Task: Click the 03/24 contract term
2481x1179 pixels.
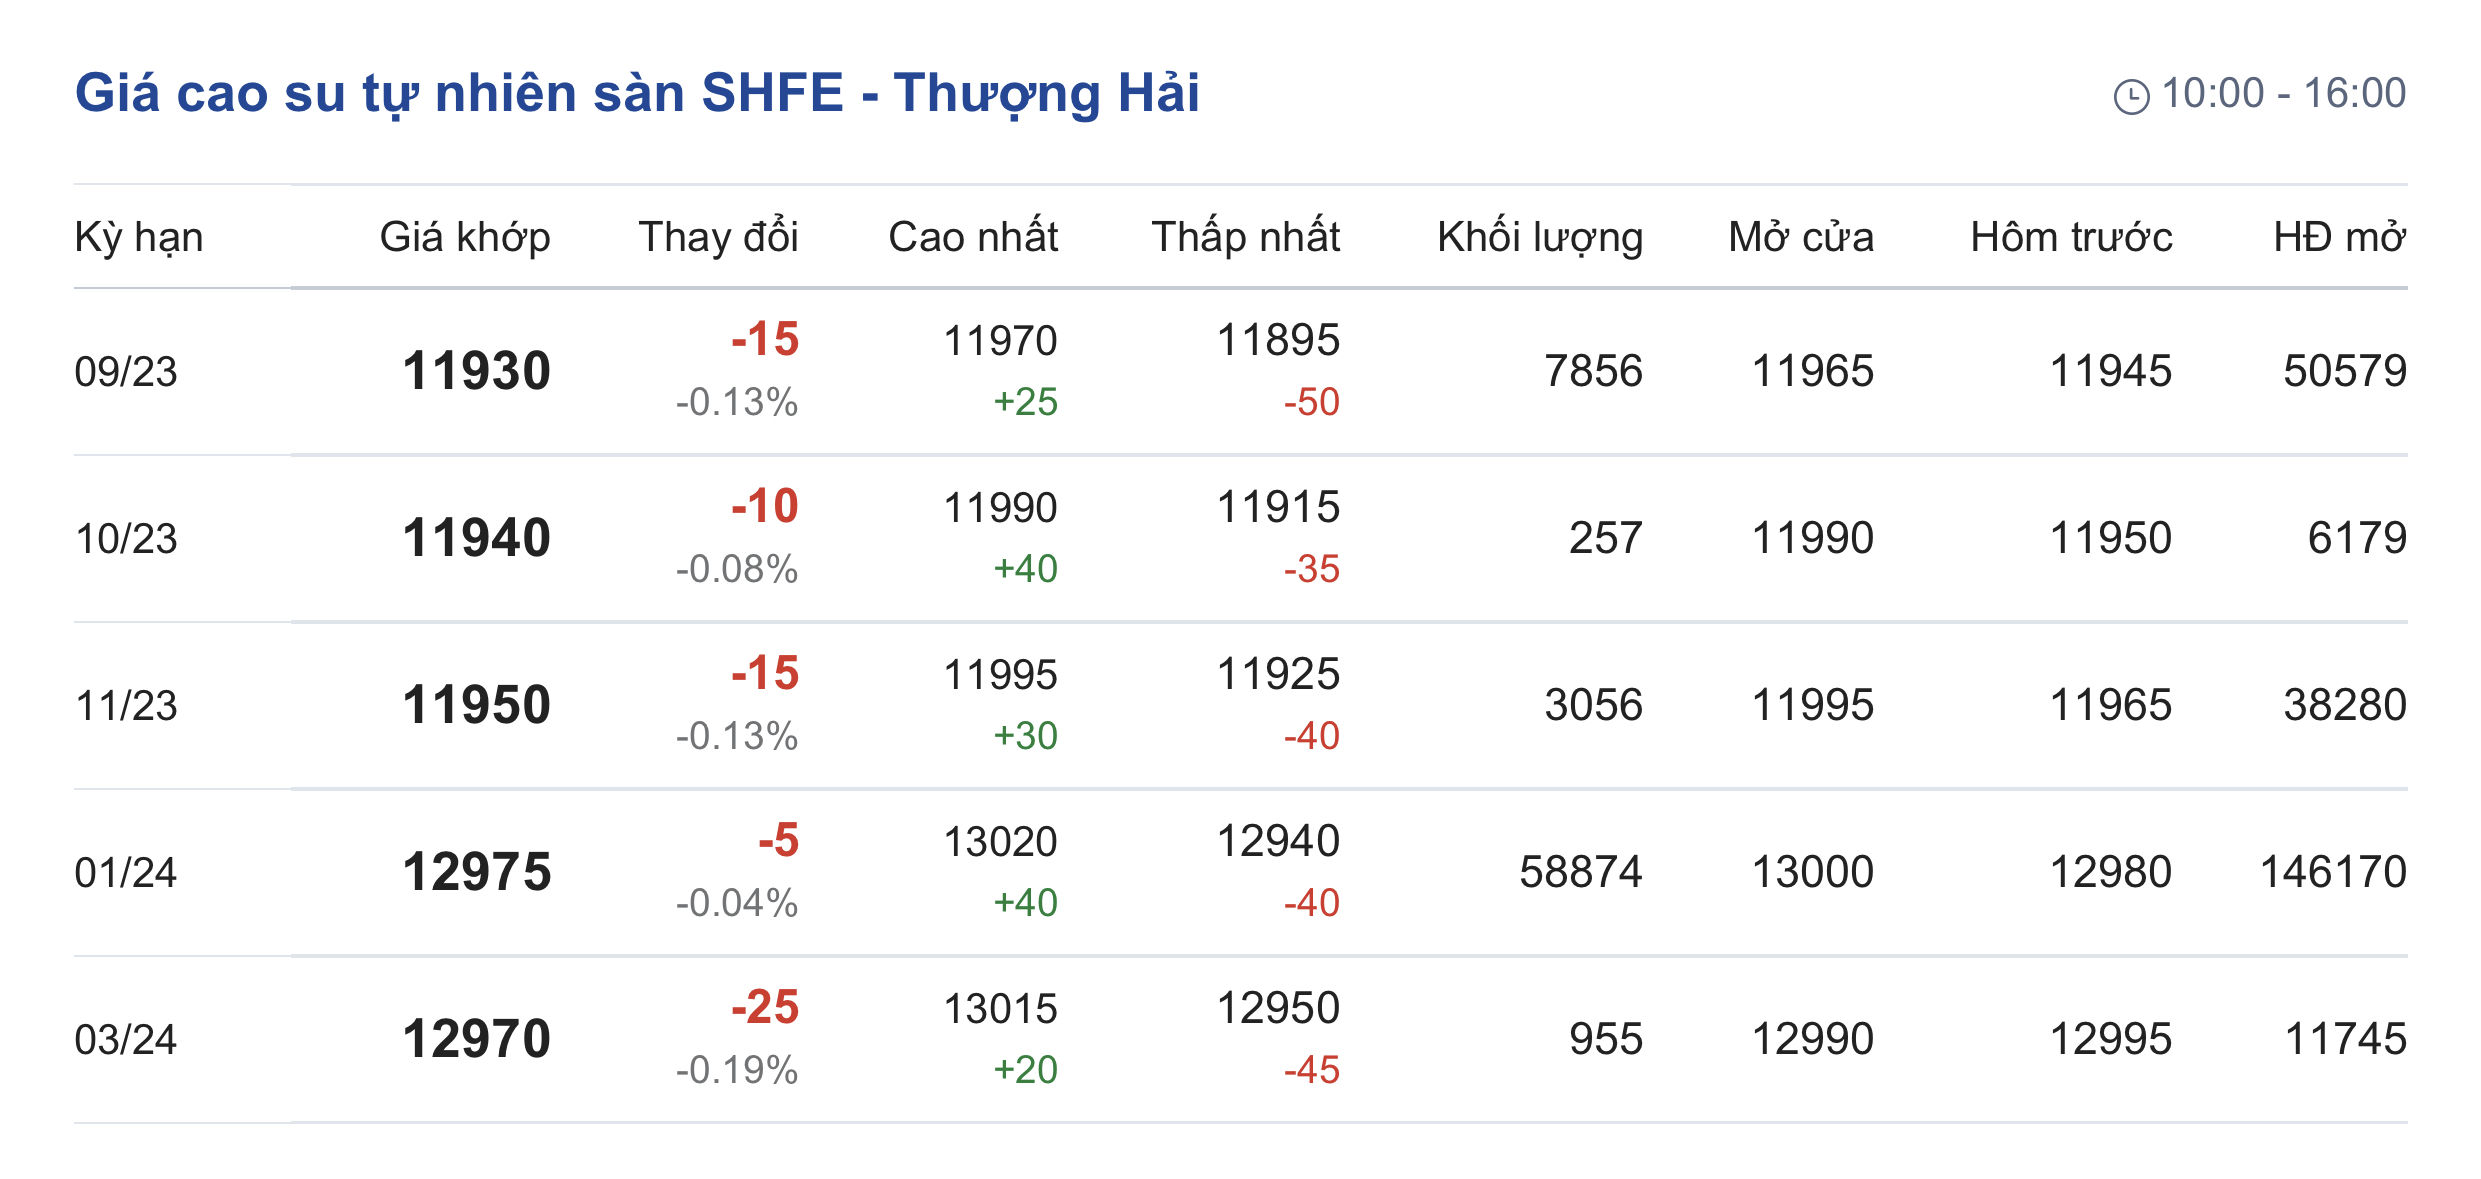Action: coord(126,1040)
